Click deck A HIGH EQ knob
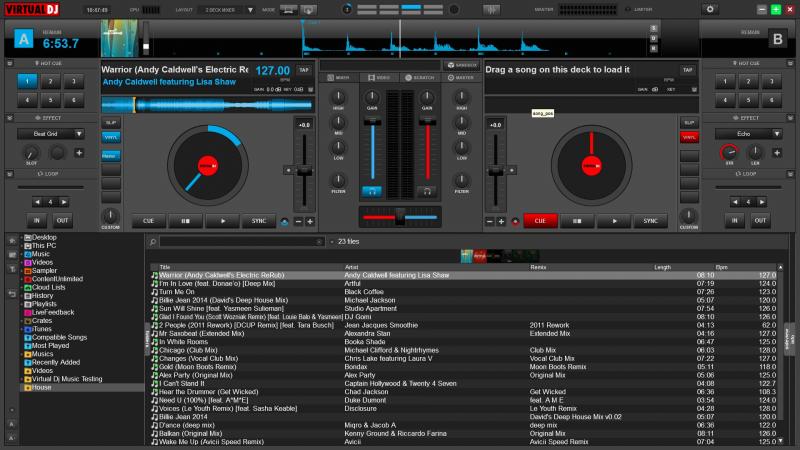The width and height of the screenshot is (800, 450). coord(338,97)
